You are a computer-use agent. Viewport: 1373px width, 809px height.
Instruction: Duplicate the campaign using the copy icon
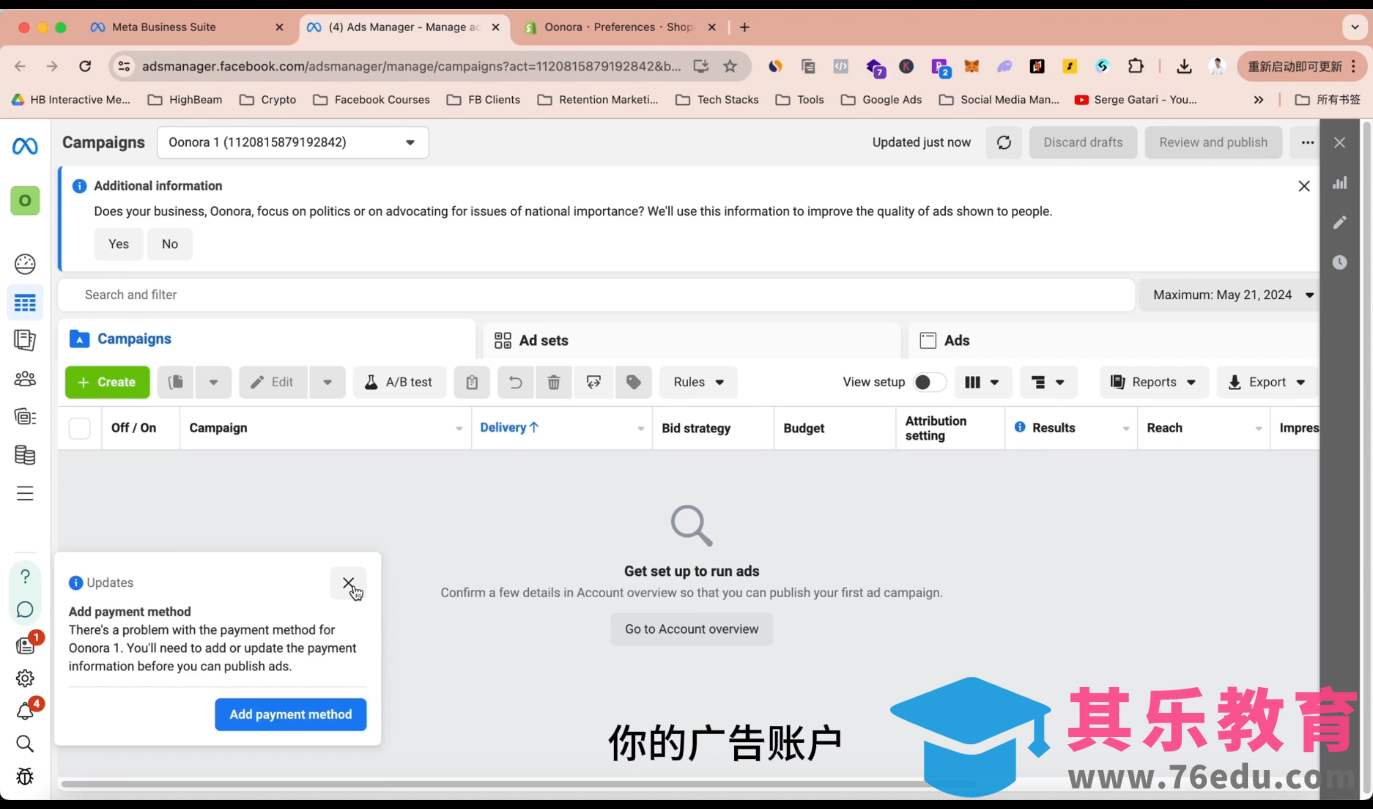(x=175, y=382)
